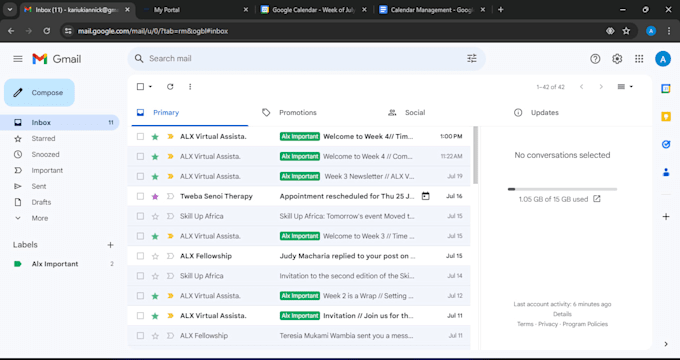Open Invitation // Join us email from Jul 11
The image size is (680, 360).
[299, 316]
